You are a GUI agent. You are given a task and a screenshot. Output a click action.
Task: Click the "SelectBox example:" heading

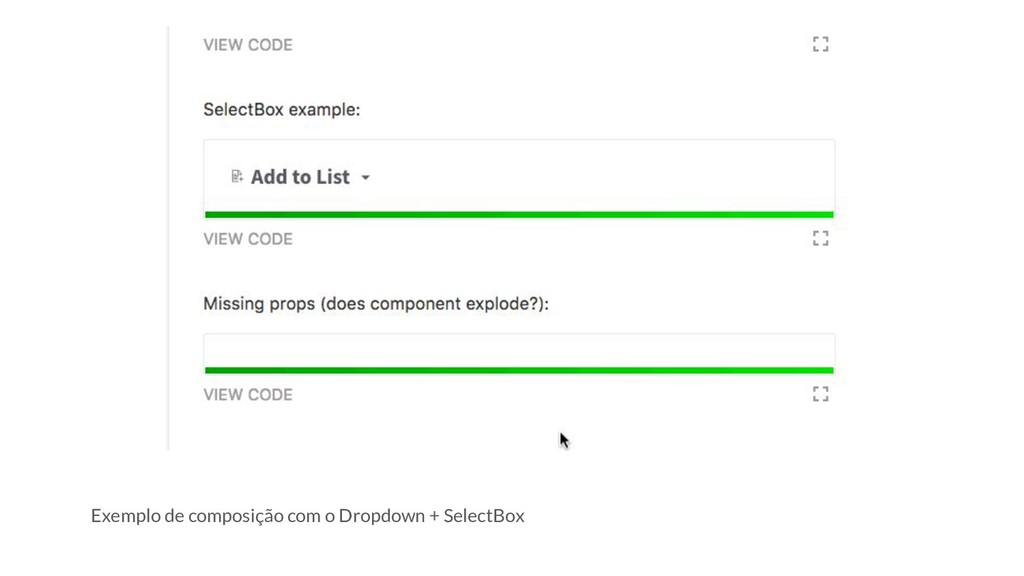(281, 110)
